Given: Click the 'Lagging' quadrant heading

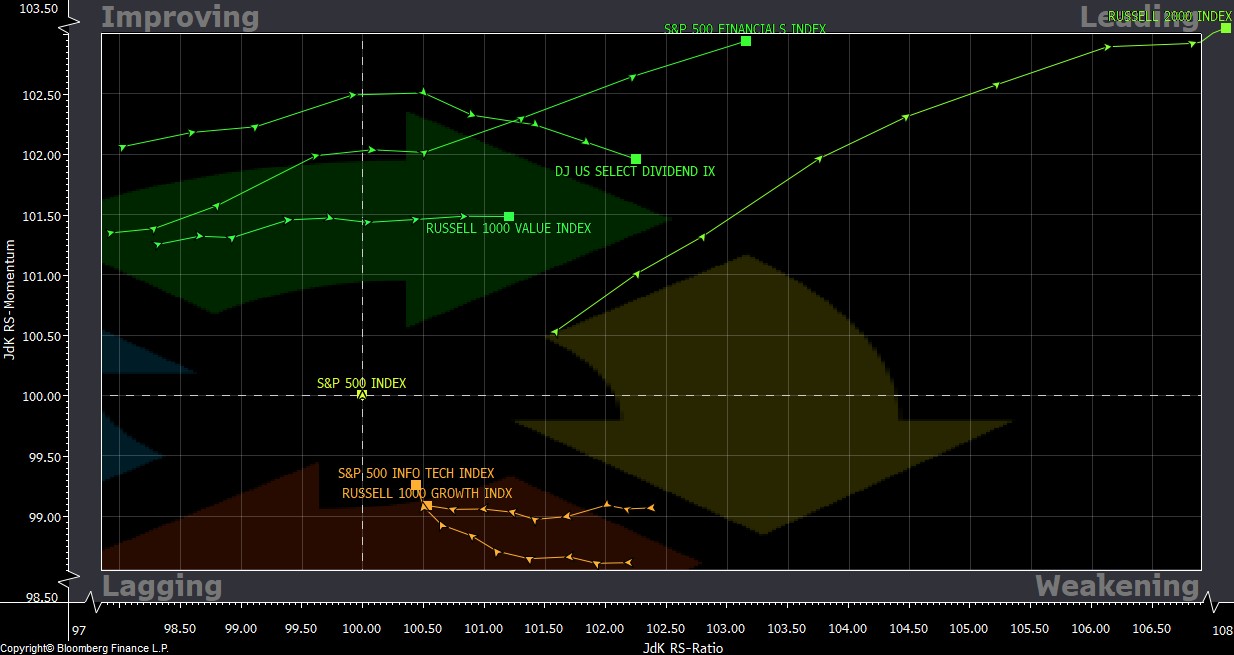Looking at the screenshot, I should pos(162,587).
